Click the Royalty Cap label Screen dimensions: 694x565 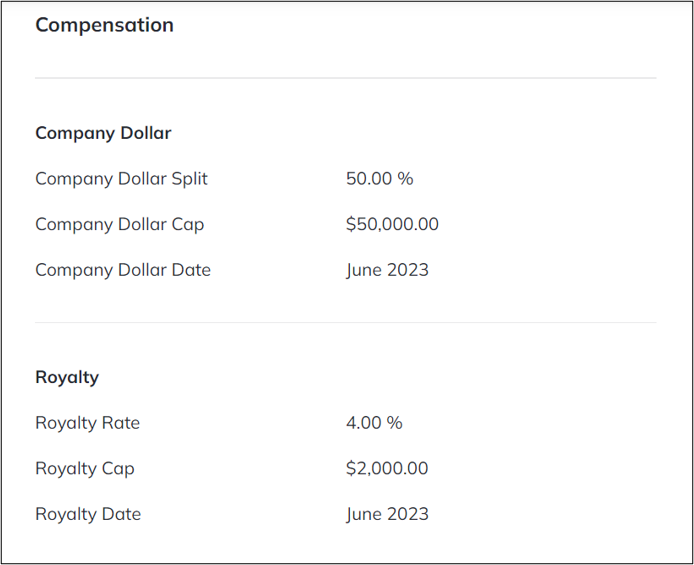[85, 469]
